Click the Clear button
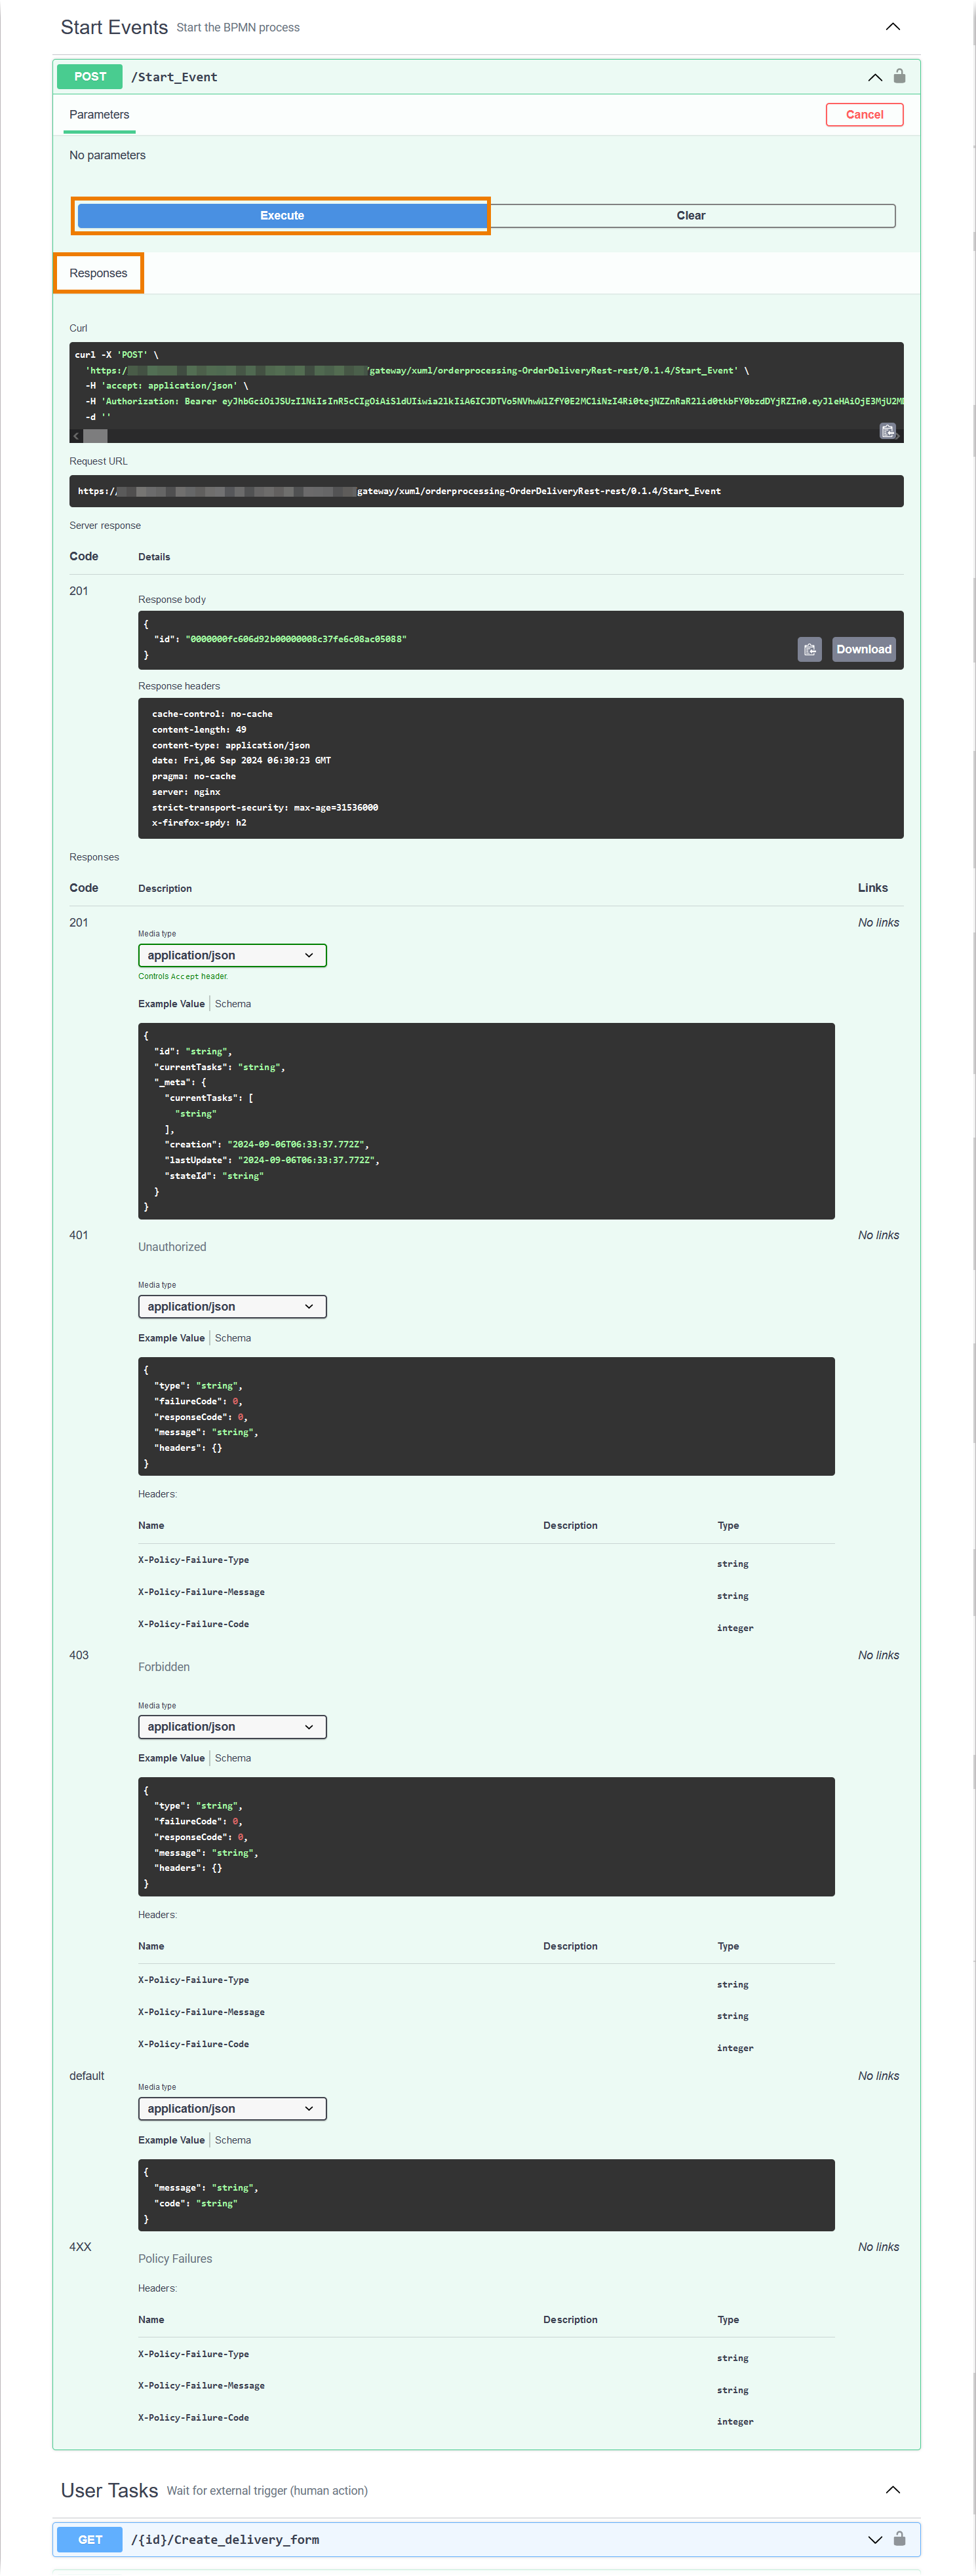The image size is (976, 2576). [x=691, y=216]
